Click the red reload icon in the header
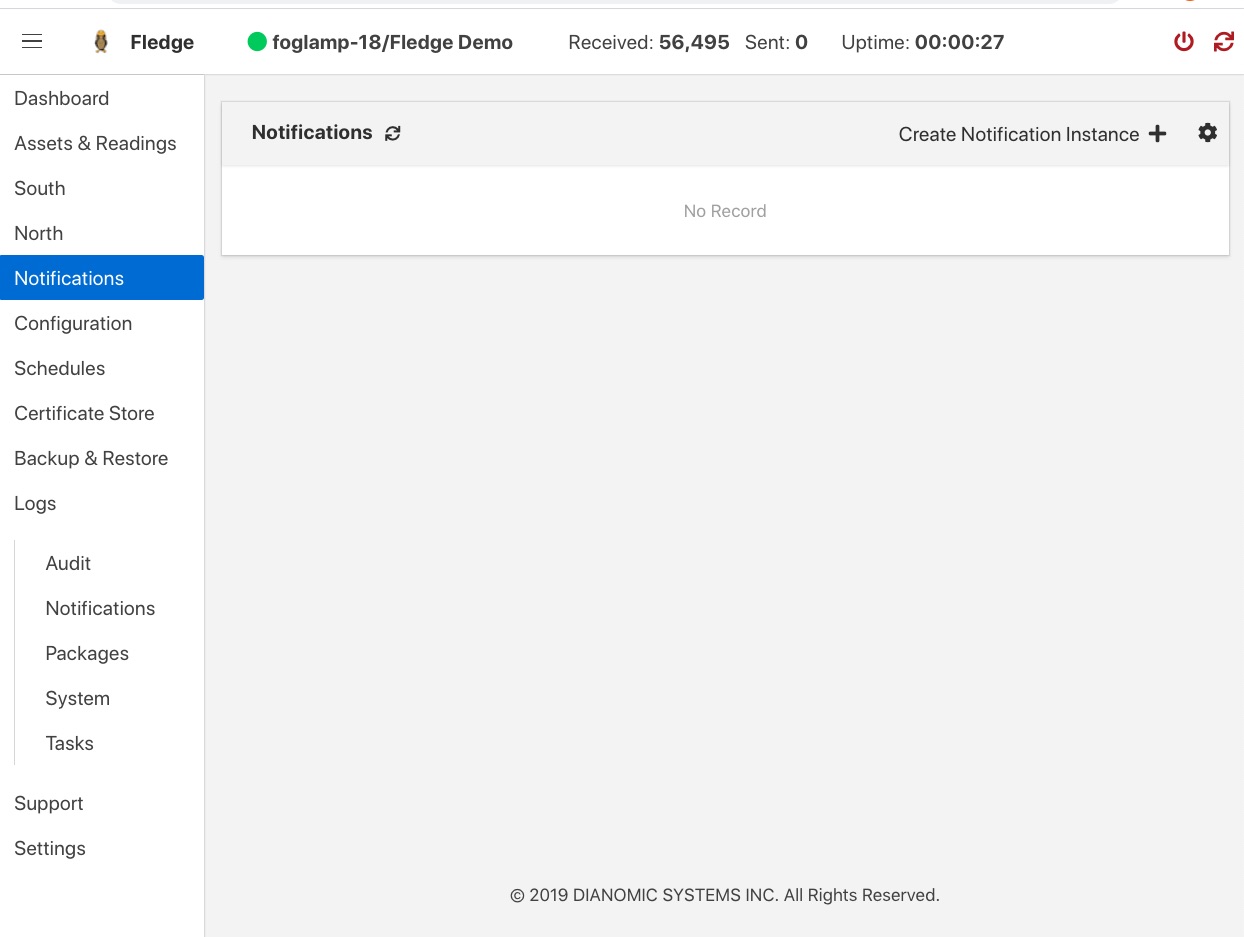This screenshot has height=937, width=1244. (x=1223, y=41)
